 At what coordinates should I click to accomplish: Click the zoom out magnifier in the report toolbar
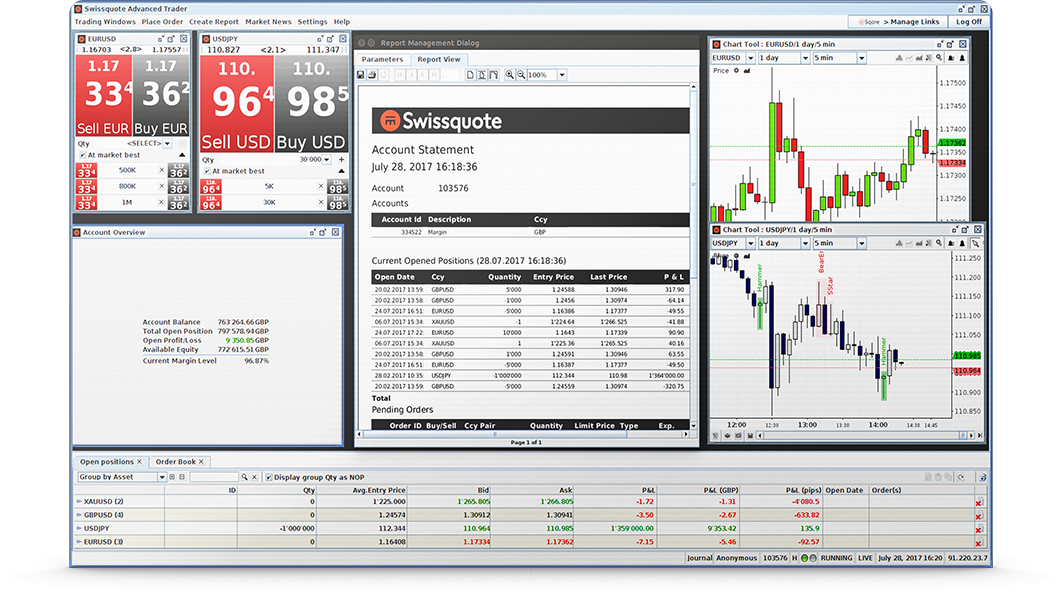click(521, 75)
